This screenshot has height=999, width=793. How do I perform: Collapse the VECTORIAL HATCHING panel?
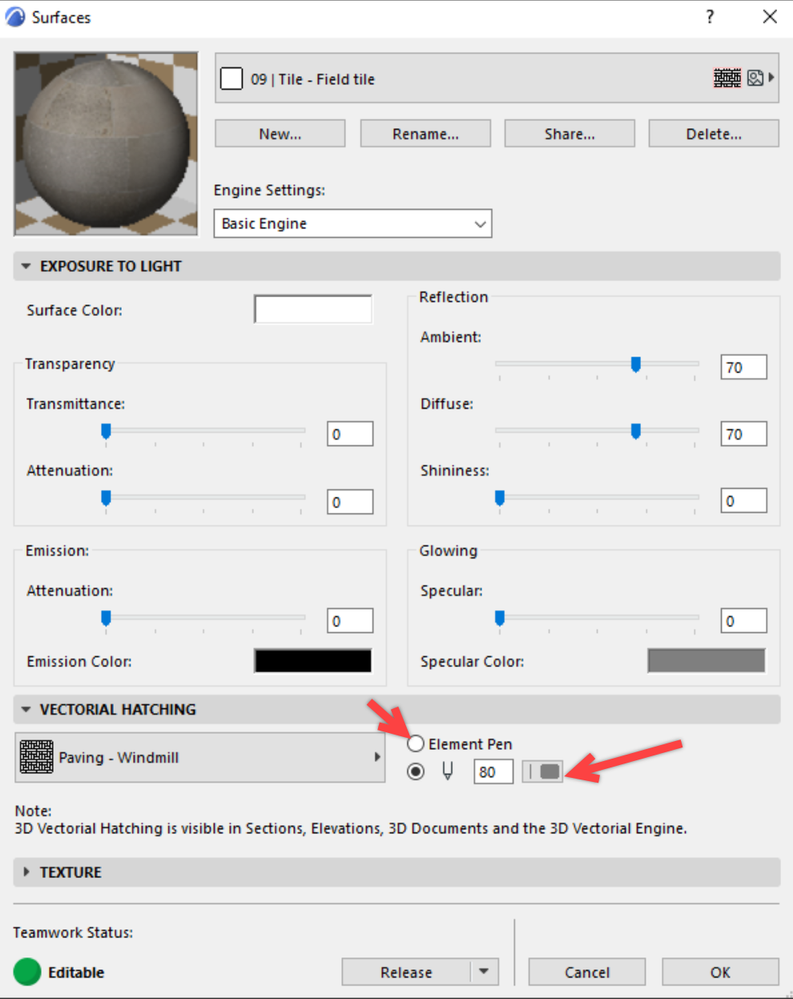26,709
